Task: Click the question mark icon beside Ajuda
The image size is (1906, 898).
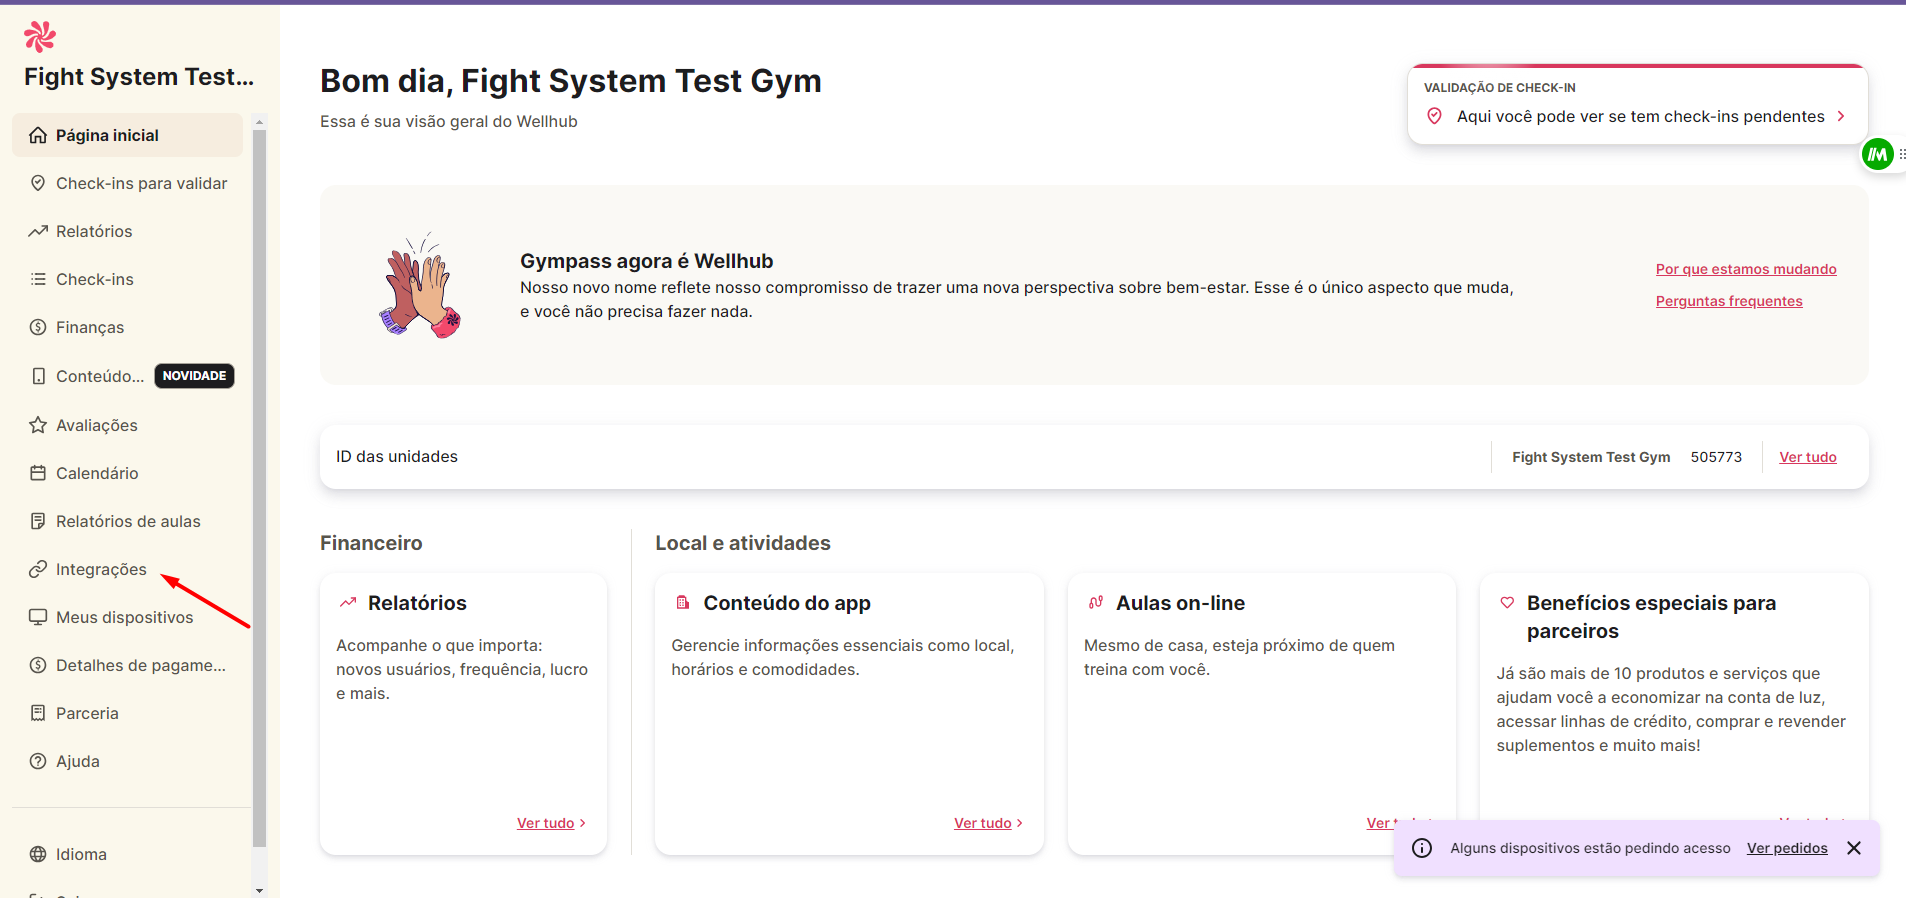Action: (x=38, y=761)
